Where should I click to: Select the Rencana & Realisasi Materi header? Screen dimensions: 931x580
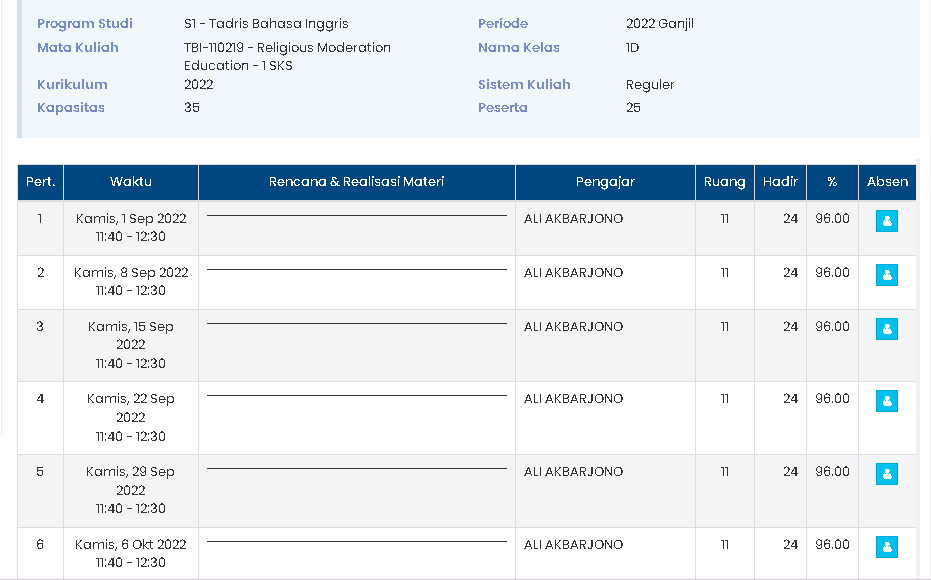click(x=356, y=182)
